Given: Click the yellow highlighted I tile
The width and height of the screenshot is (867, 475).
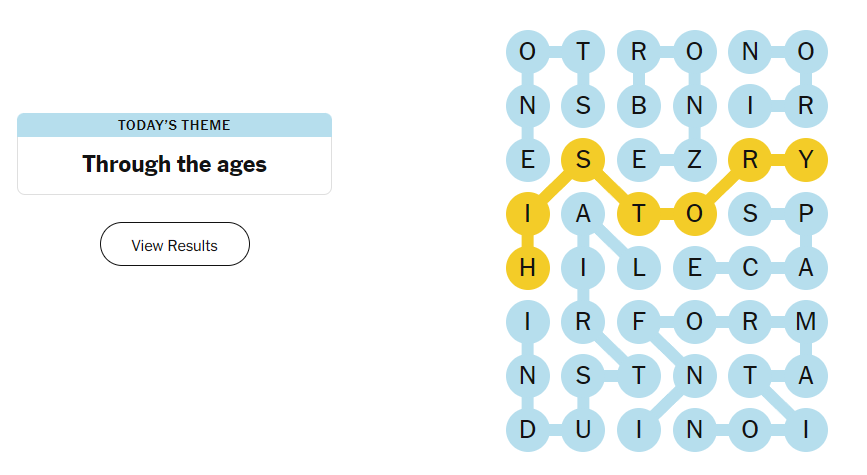Looking at the screenshot, I should (x=528, y=214).
